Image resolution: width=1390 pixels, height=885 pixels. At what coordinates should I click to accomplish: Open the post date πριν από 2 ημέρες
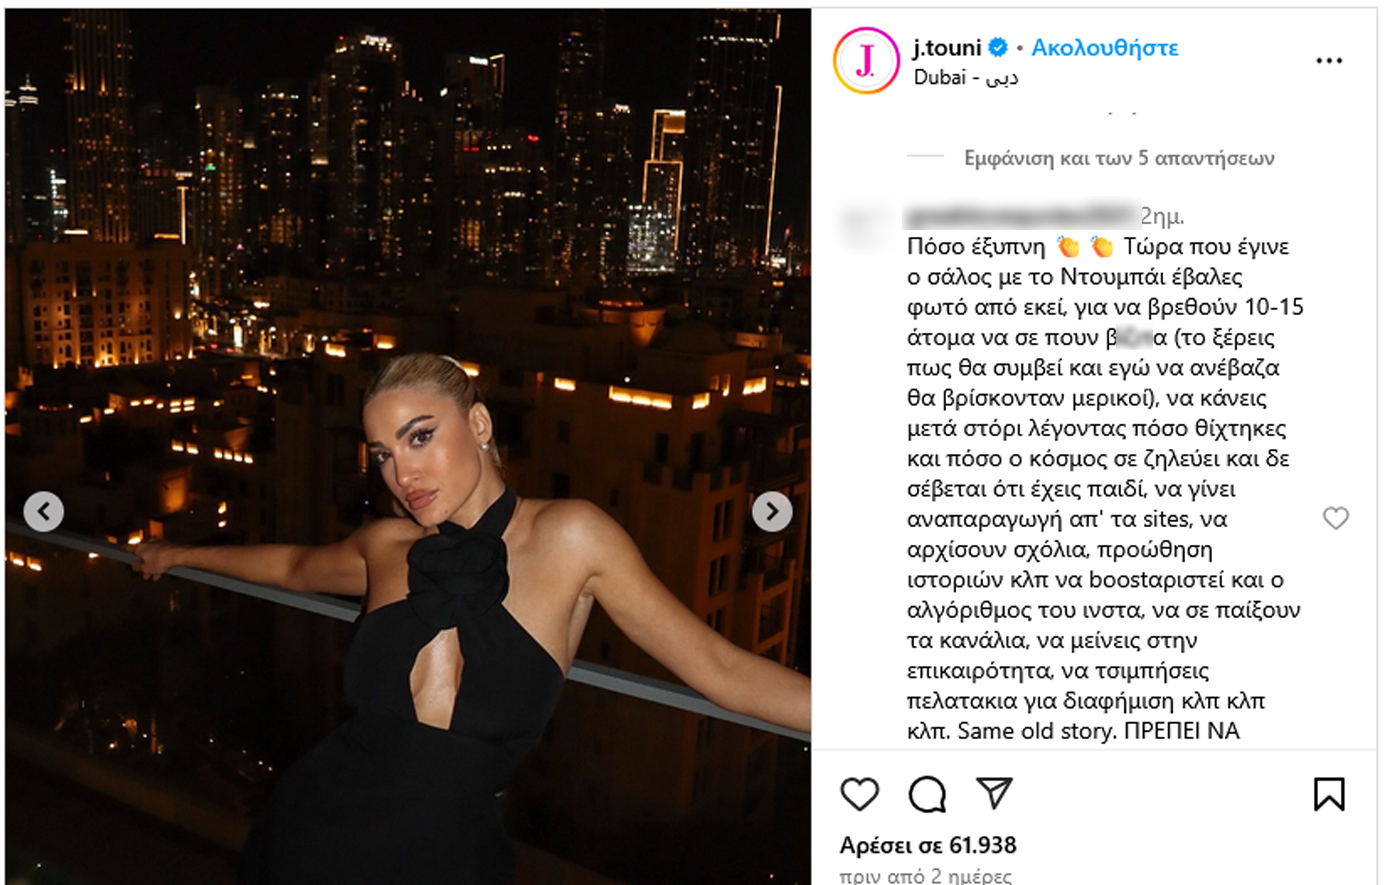[926, 876]
